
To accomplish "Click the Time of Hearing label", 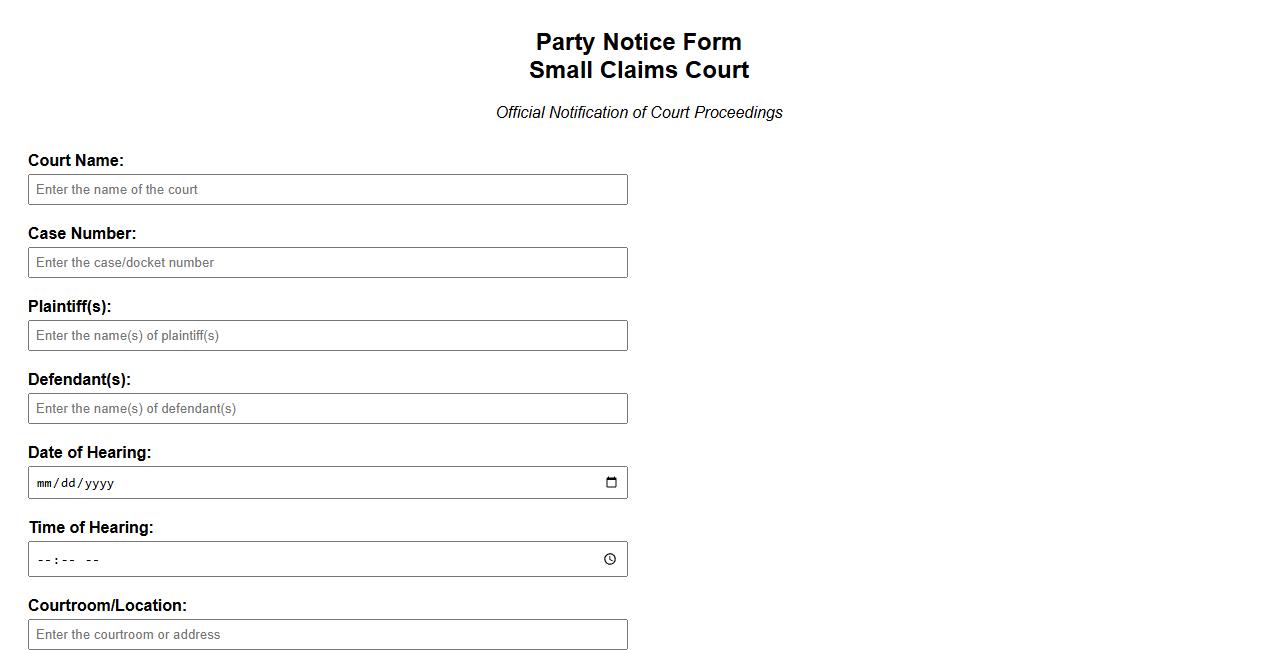I will [x=91, y=527].
